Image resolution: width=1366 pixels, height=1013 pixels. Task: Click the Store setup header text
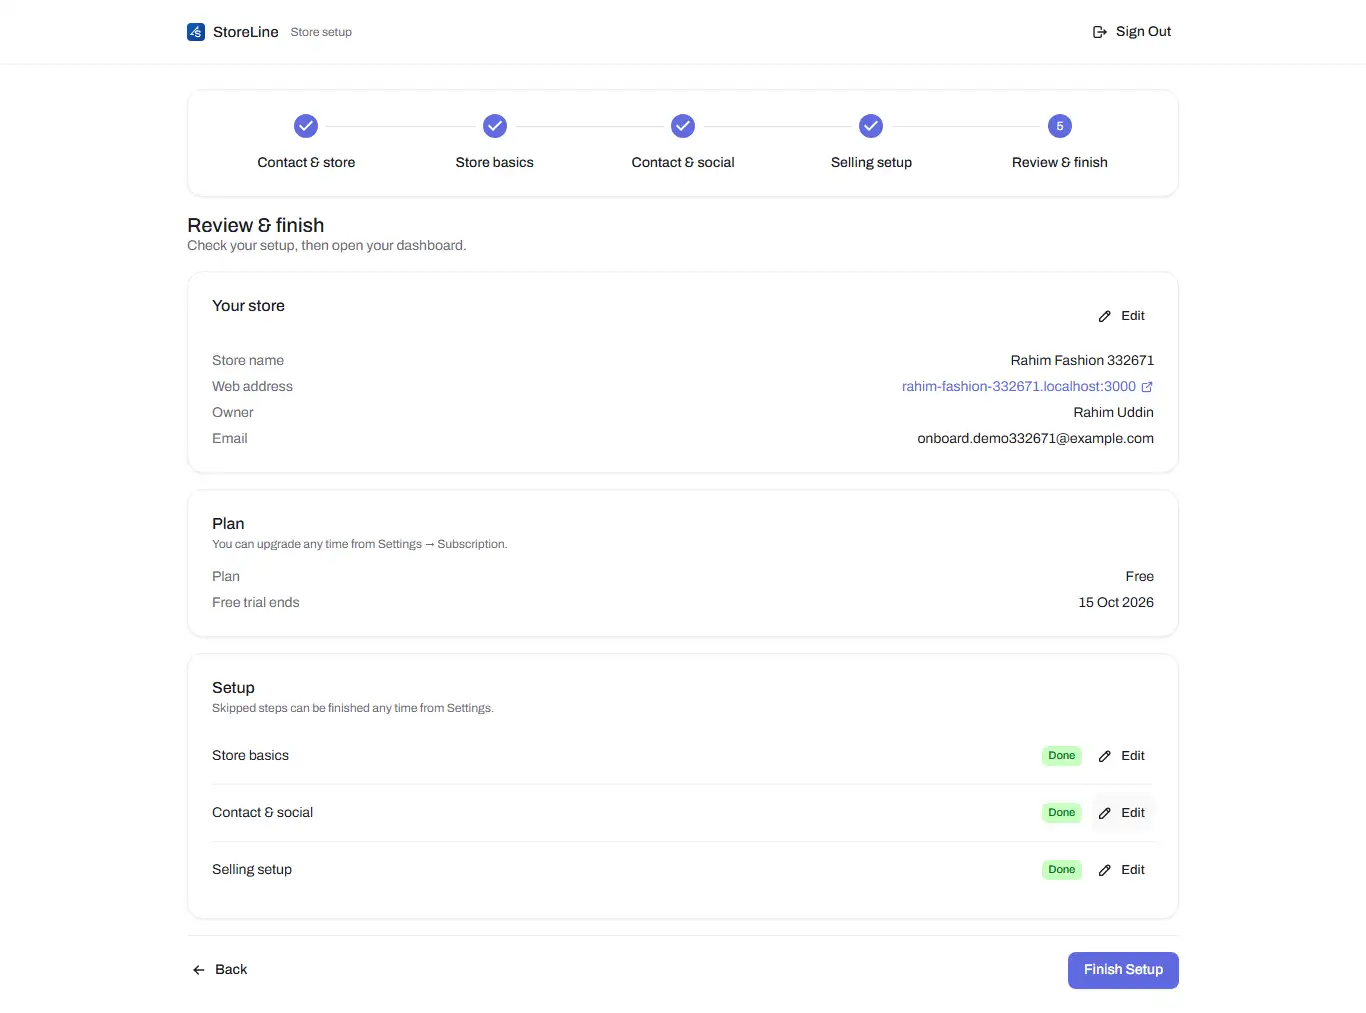pos(321,33)
